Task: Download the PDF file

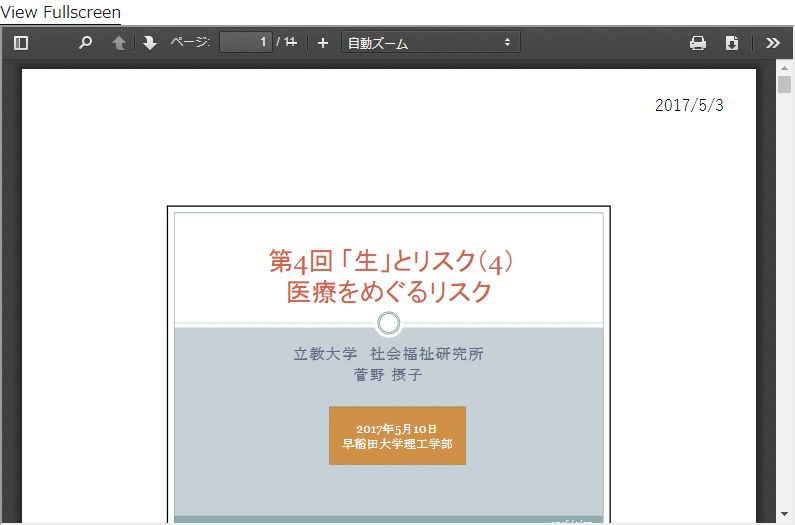Action: click(x=732, y=43)
